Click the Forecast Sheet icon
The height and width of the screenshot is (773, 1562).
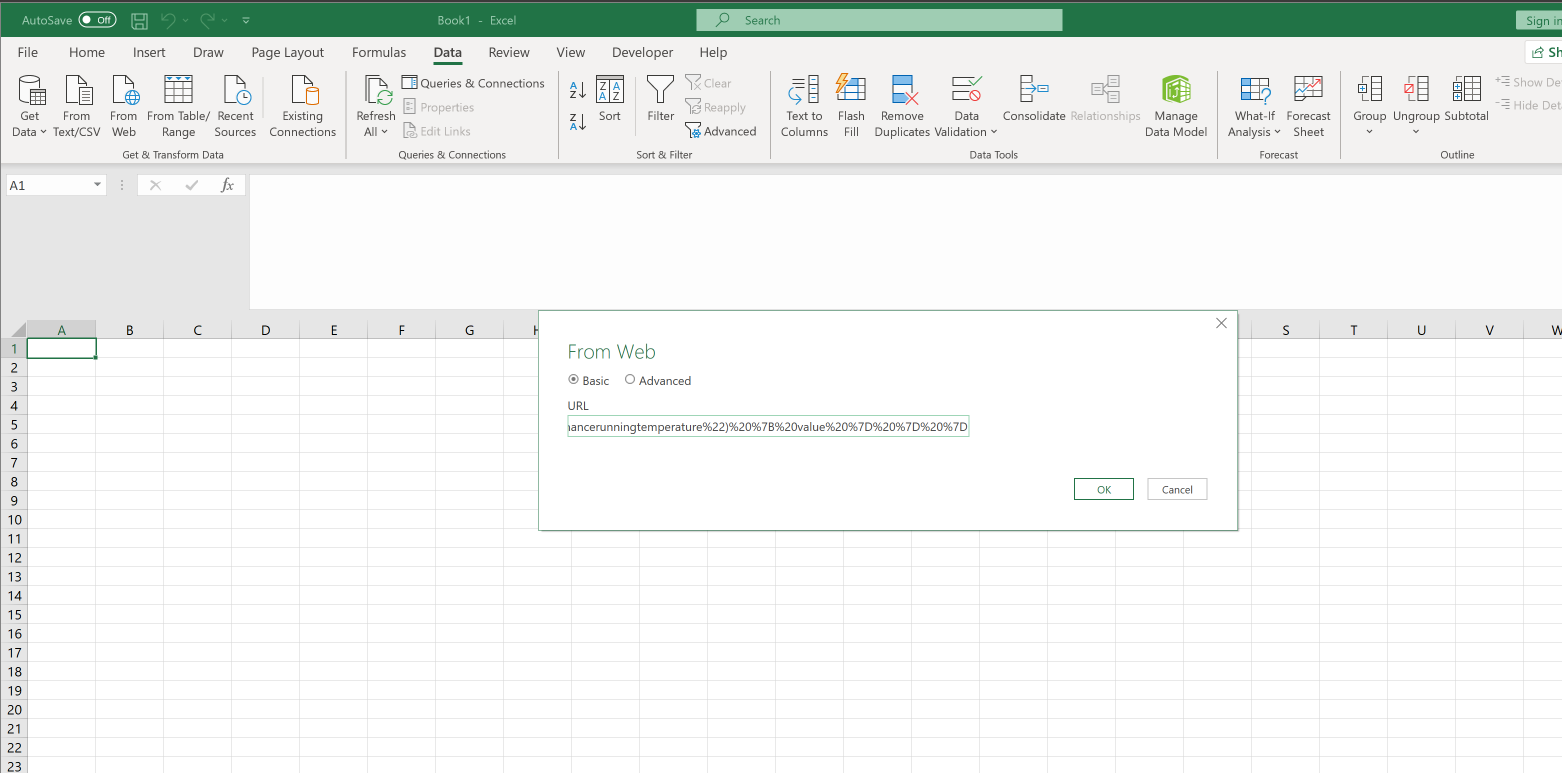click(x=1308, y=105)
